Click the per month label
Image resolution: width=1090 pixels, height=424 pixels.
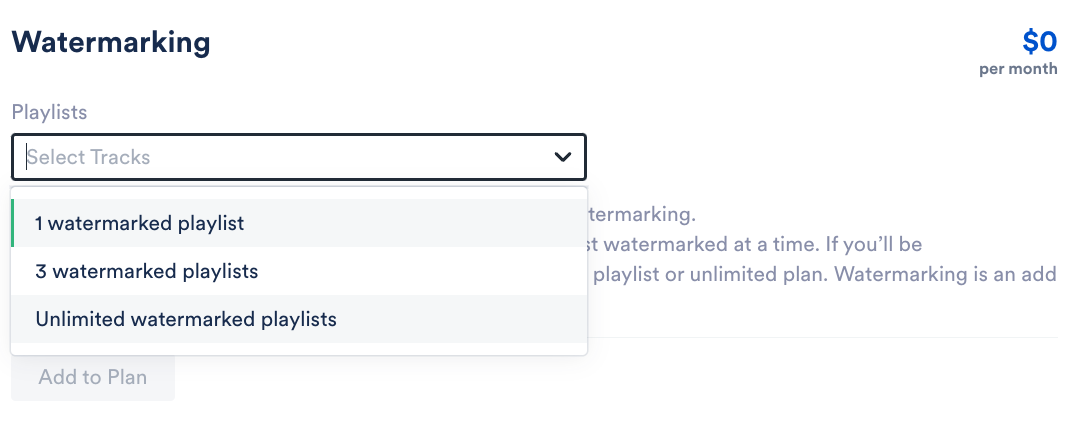(1018, 69)
